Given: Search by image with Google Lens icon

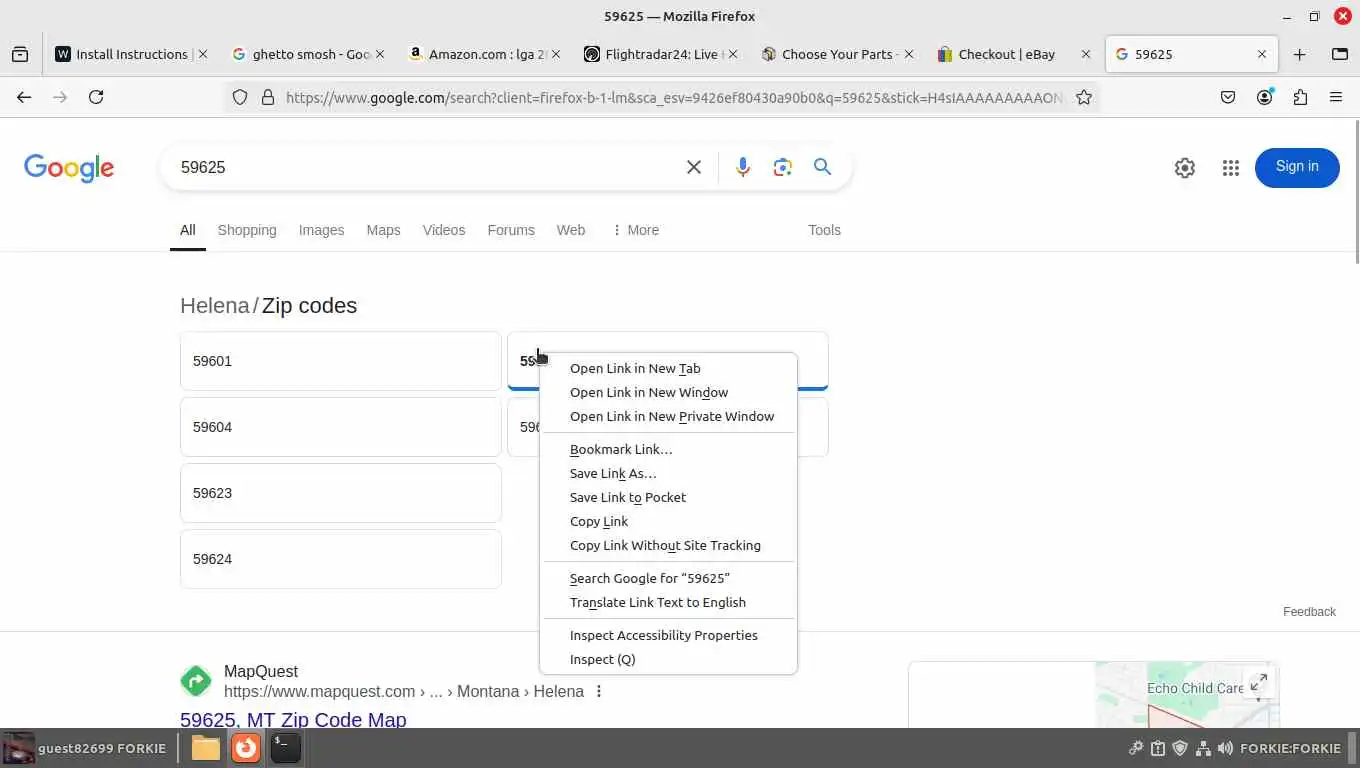Looking at the screenshot, I should (x=783, y=167).
